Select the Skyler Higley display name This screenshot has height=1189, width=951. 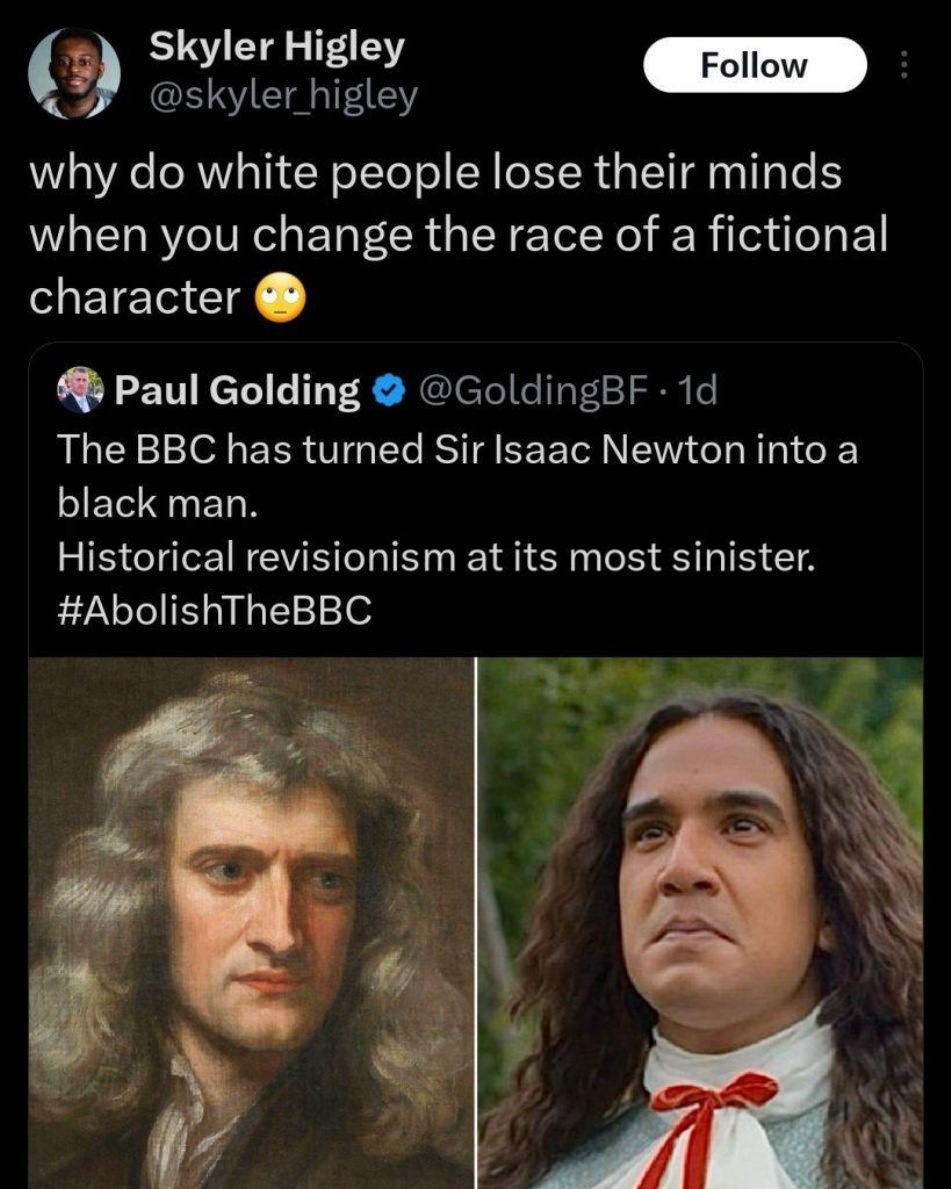[x=277, y=49]
